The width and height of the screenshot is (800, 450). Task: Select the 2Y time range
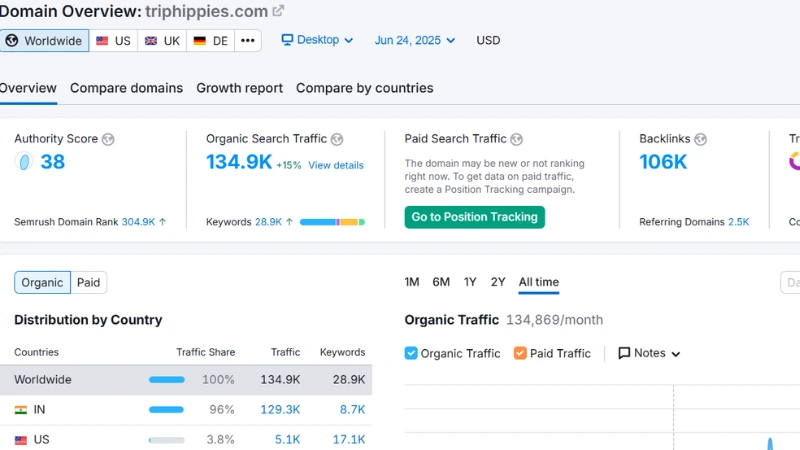click(x=497, y=282)
